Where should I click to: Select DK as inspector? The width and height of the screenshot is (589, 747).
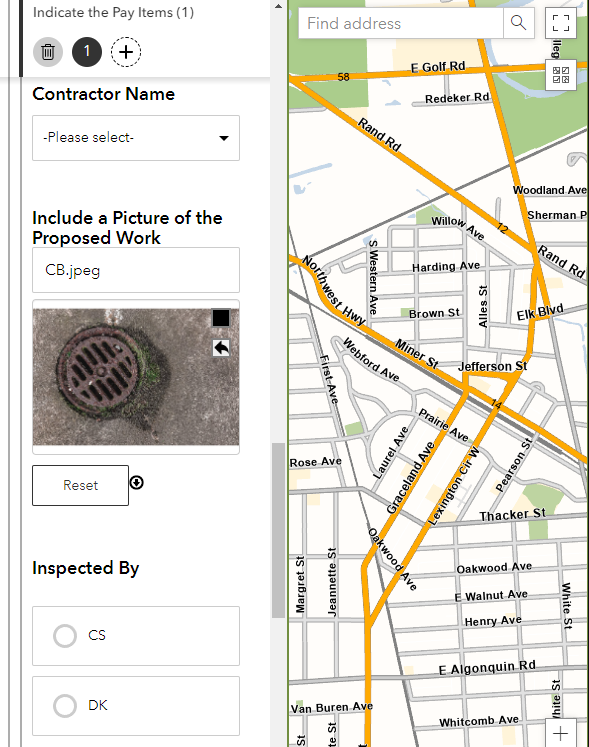(x=136, y=706)
